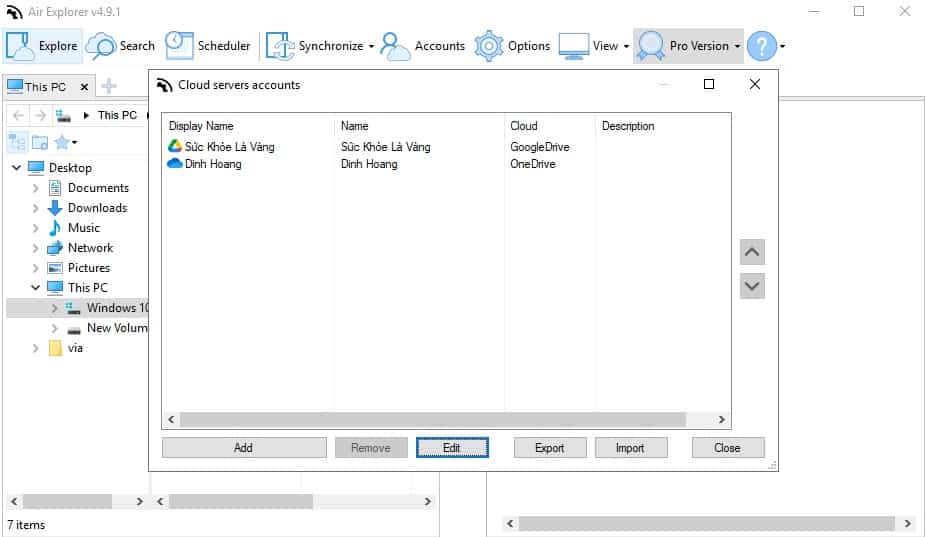
Task: Select the via folder
Action: point(75,348)
